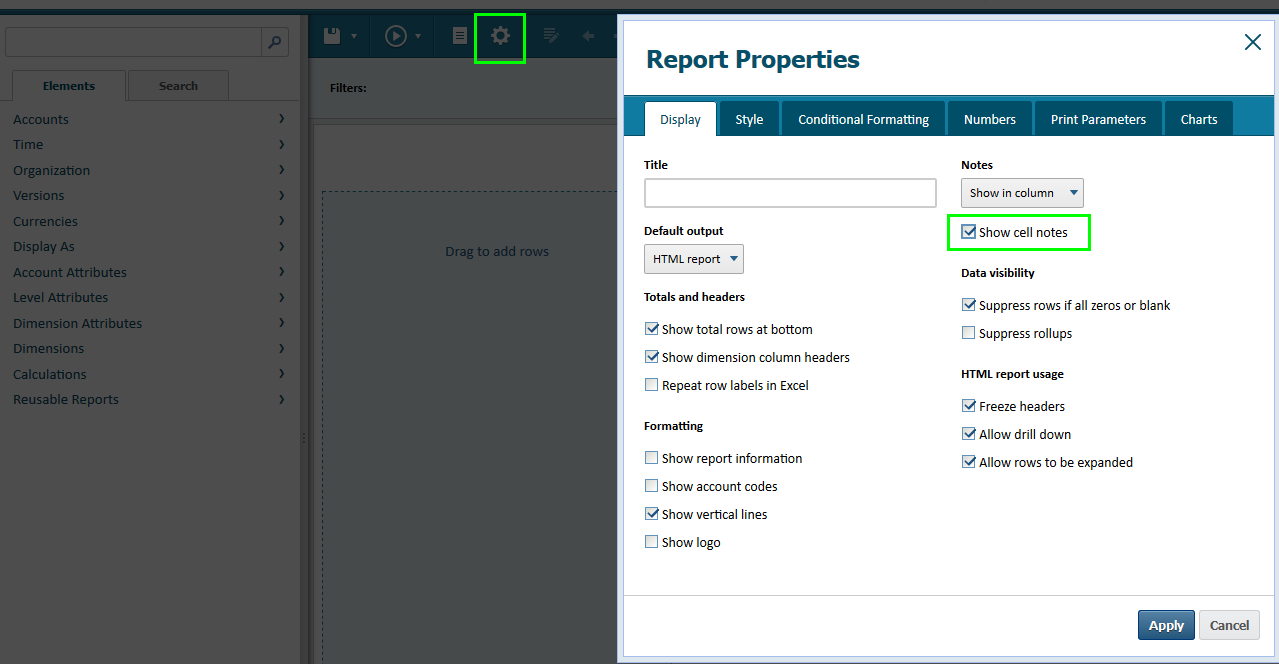Click the save disk icon in toolbar

click(332, 36)
